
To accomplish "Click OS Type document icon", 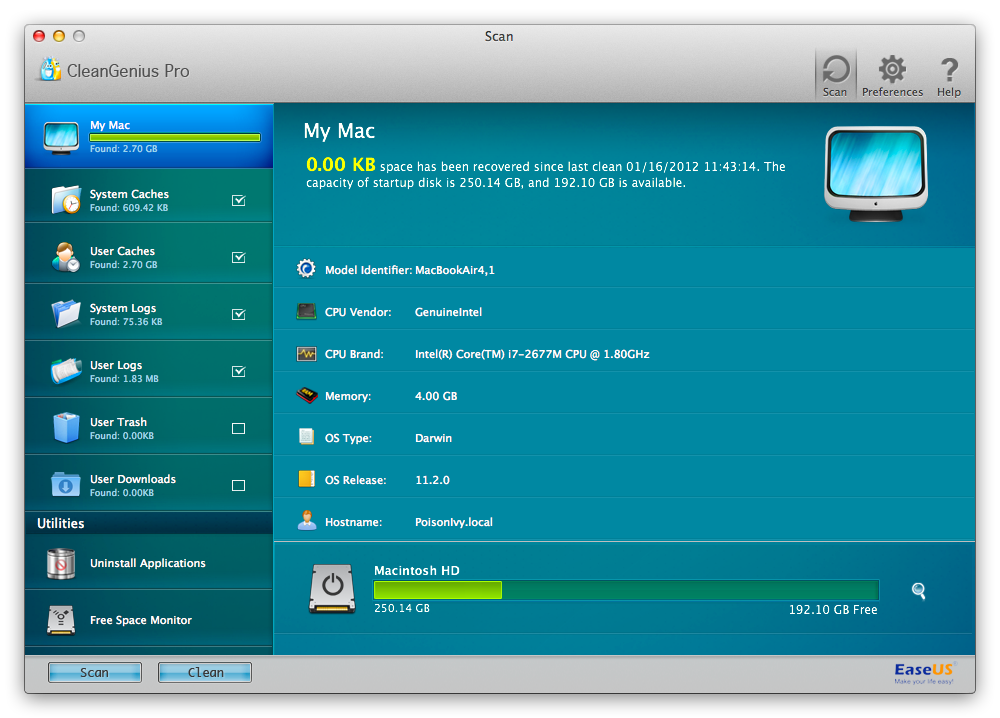I will pyautogui.click(x=307, y=437).
